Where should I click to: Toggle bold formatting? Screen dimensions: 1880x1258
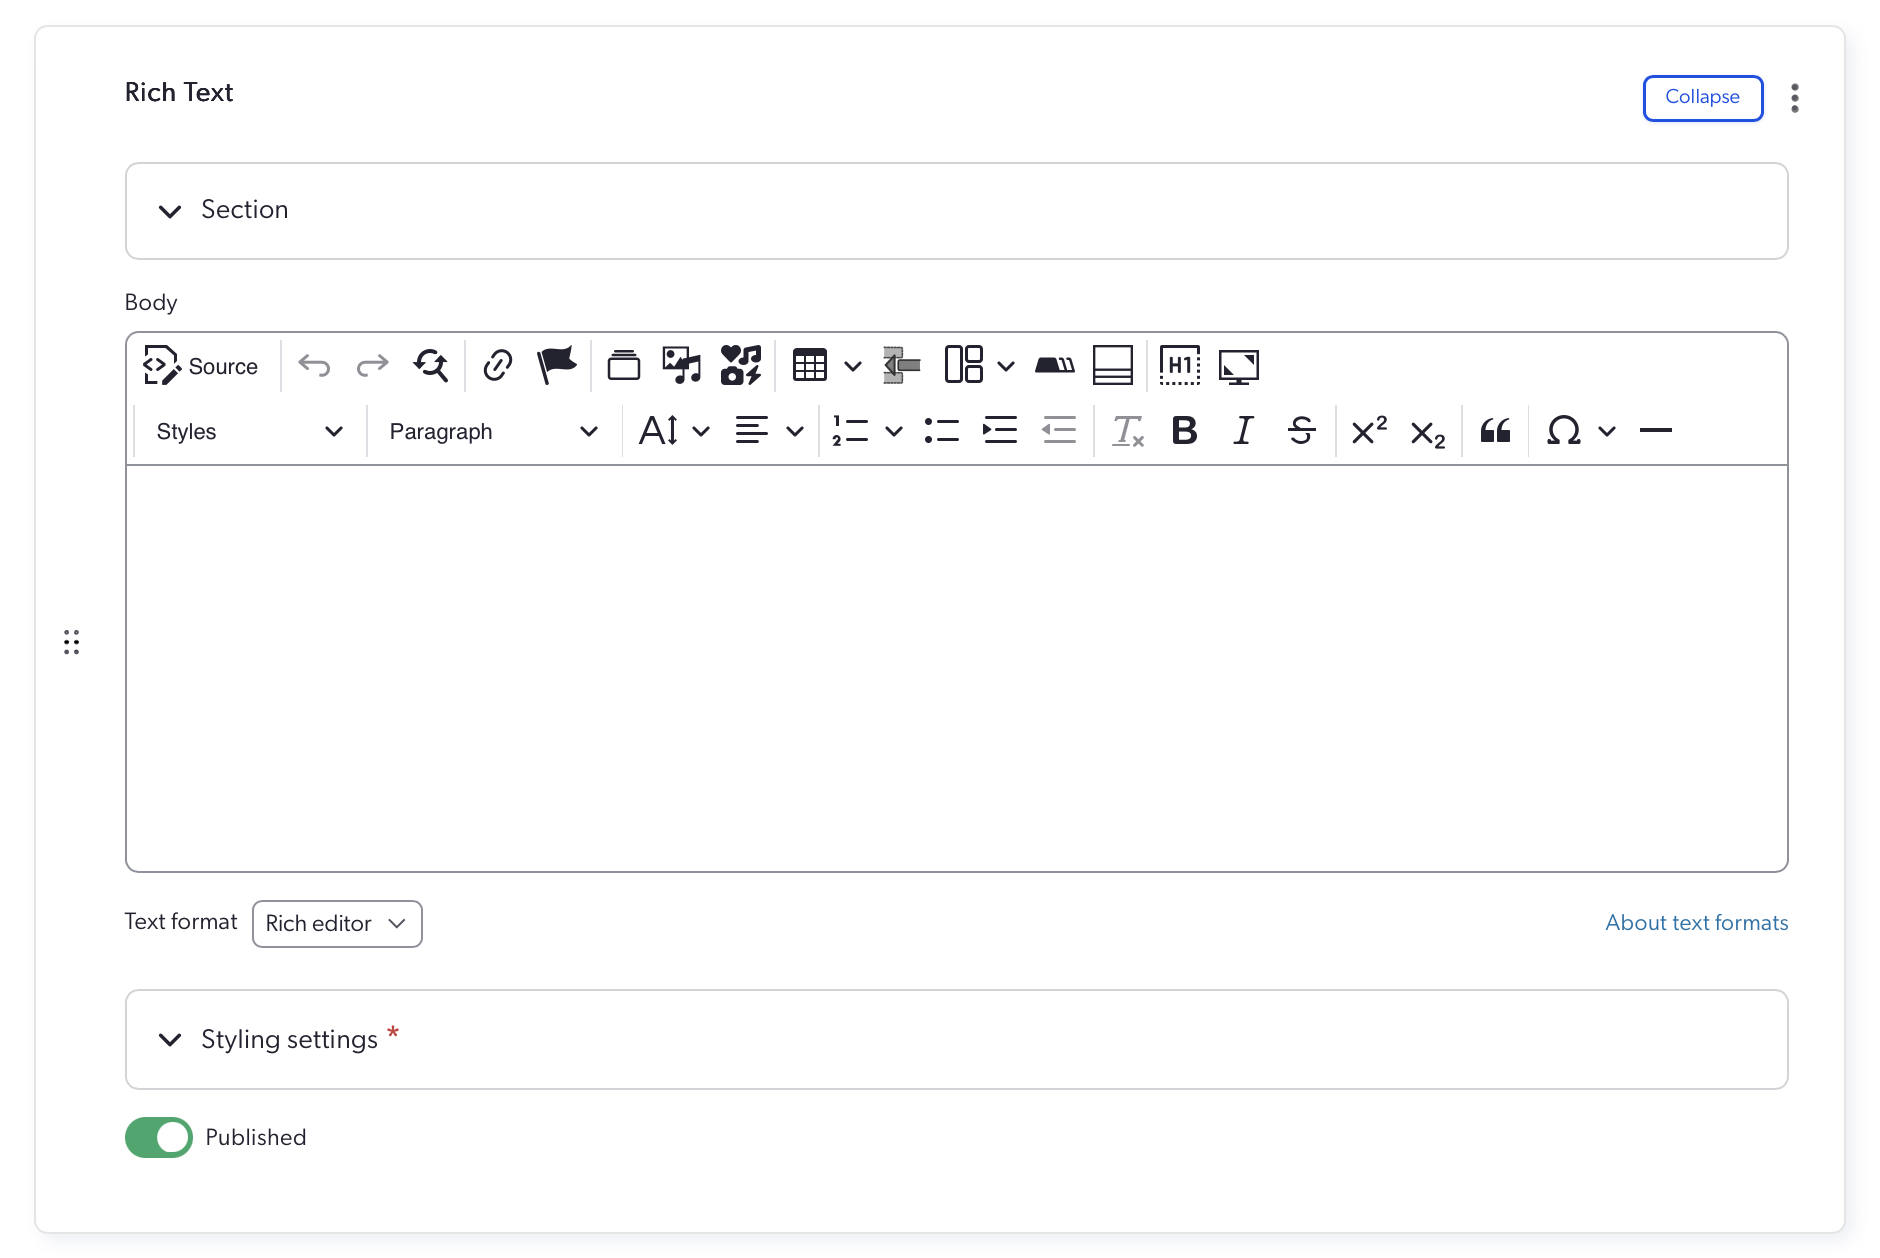tap(1185, 432)
